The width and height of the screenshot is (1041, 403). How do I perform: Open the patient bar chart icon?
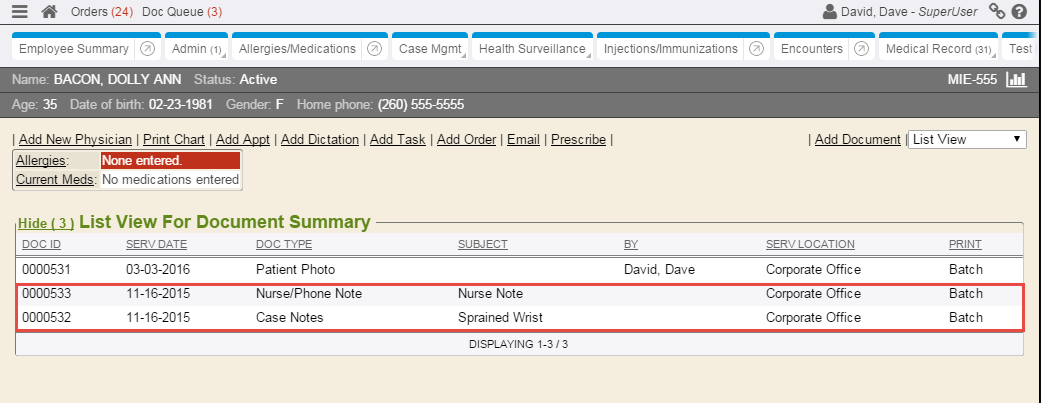(x=1016, y=80)
